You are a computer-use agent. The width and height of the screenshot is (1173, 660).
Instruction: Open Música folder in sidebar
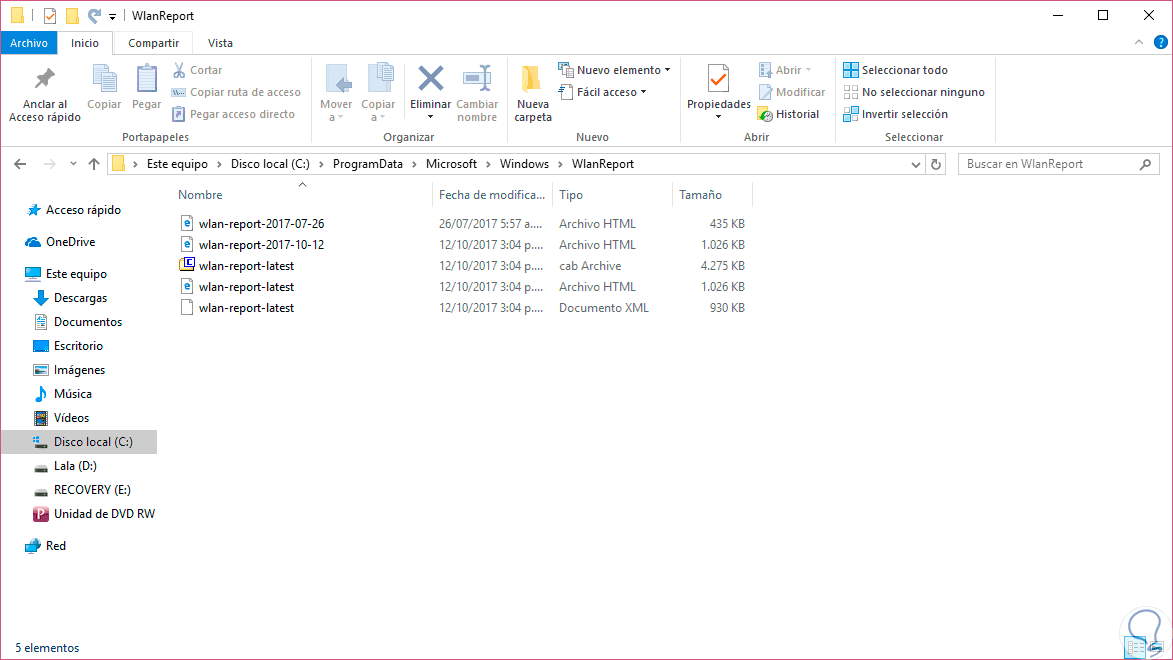73,394
